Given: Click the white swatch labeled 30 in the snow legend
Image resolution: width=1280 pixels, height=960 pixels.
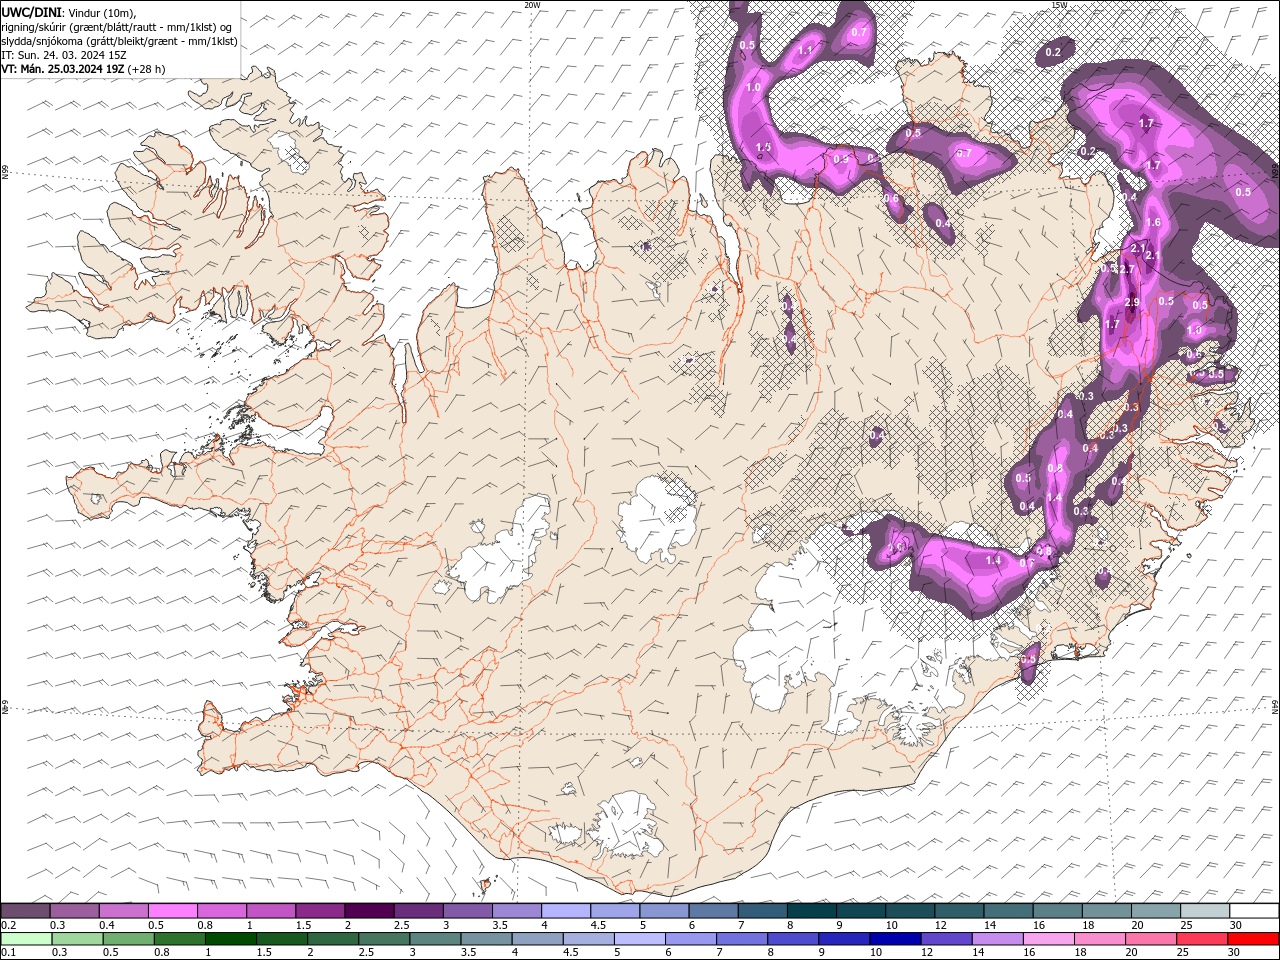Looking at the screenshot, I should point(1254,910).
